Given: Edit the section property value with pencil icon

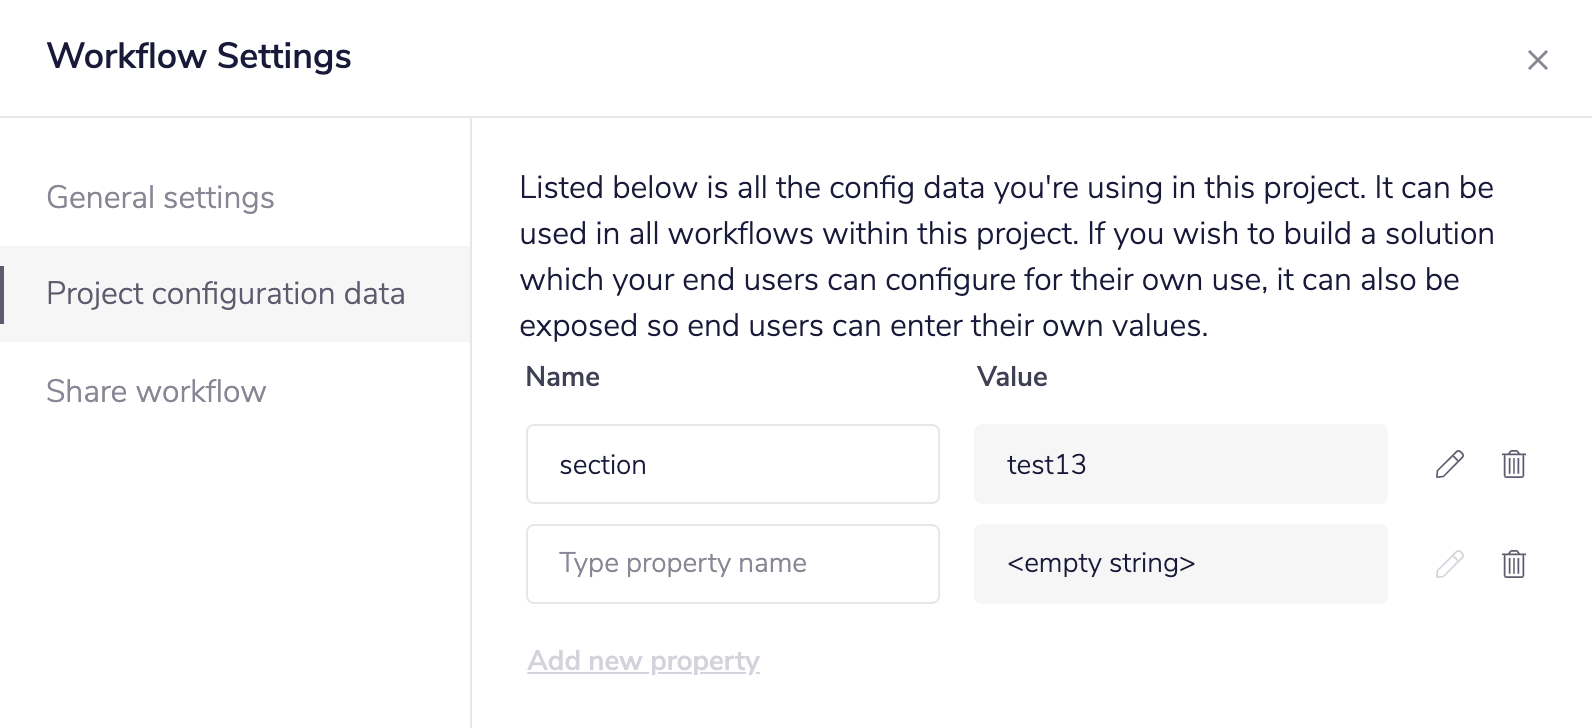Looking at the screenshot, I should (1449, 464).
